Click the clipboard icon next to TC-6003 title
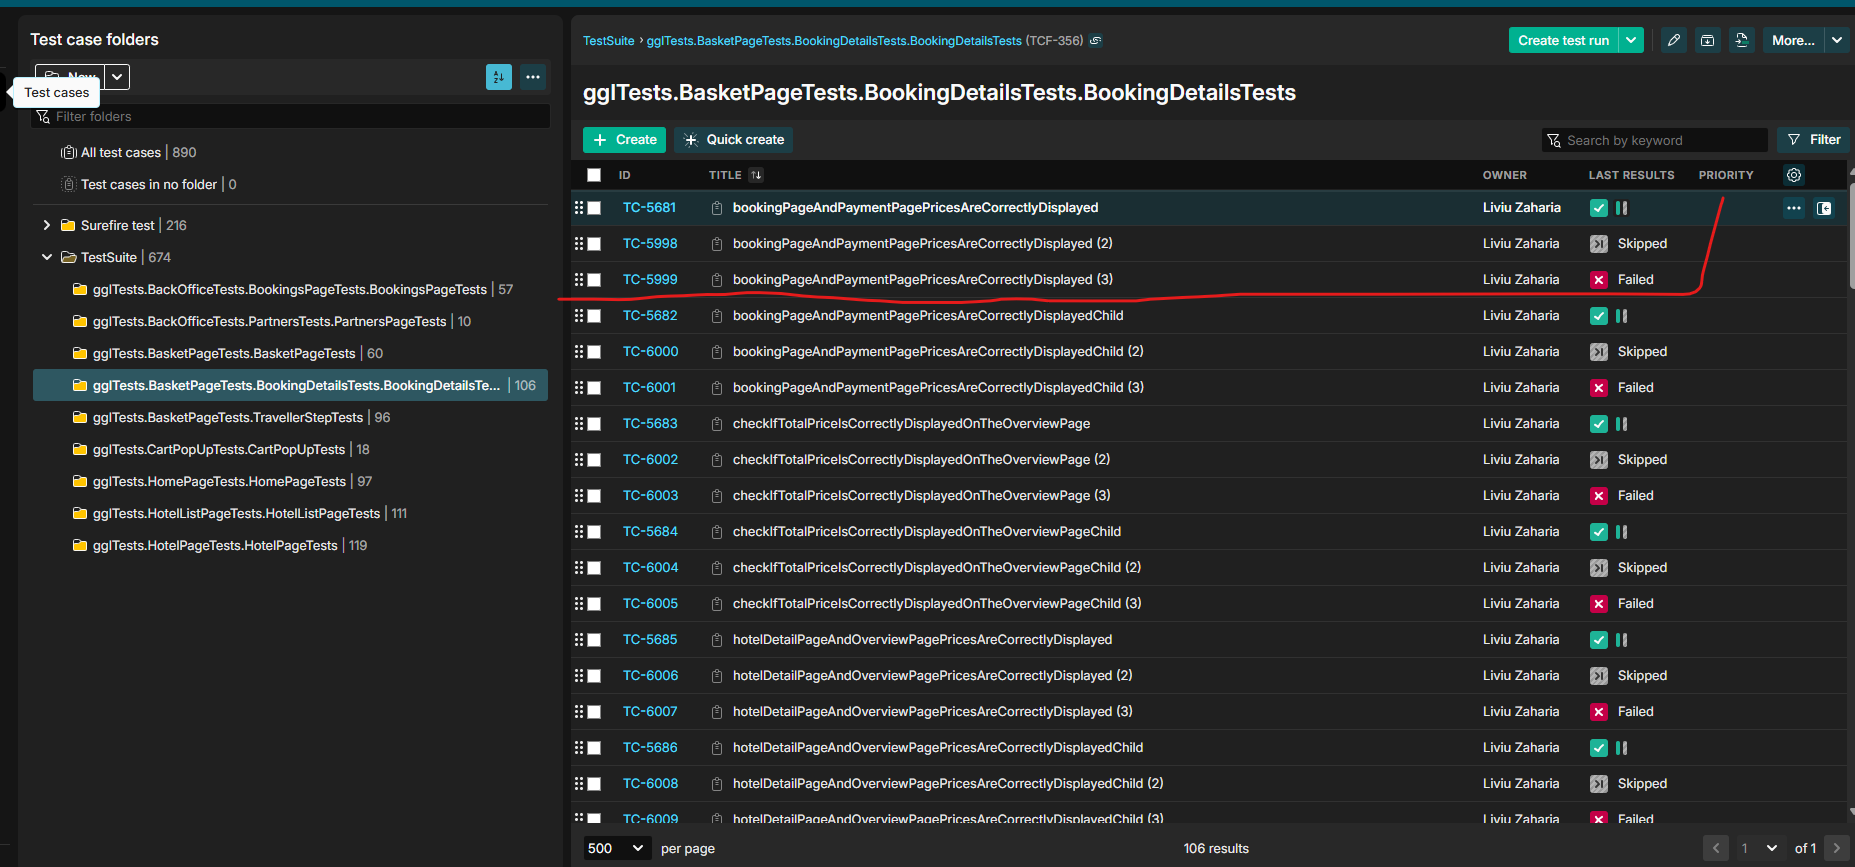Screen dimensions: 1855x867 click(717, 496)
